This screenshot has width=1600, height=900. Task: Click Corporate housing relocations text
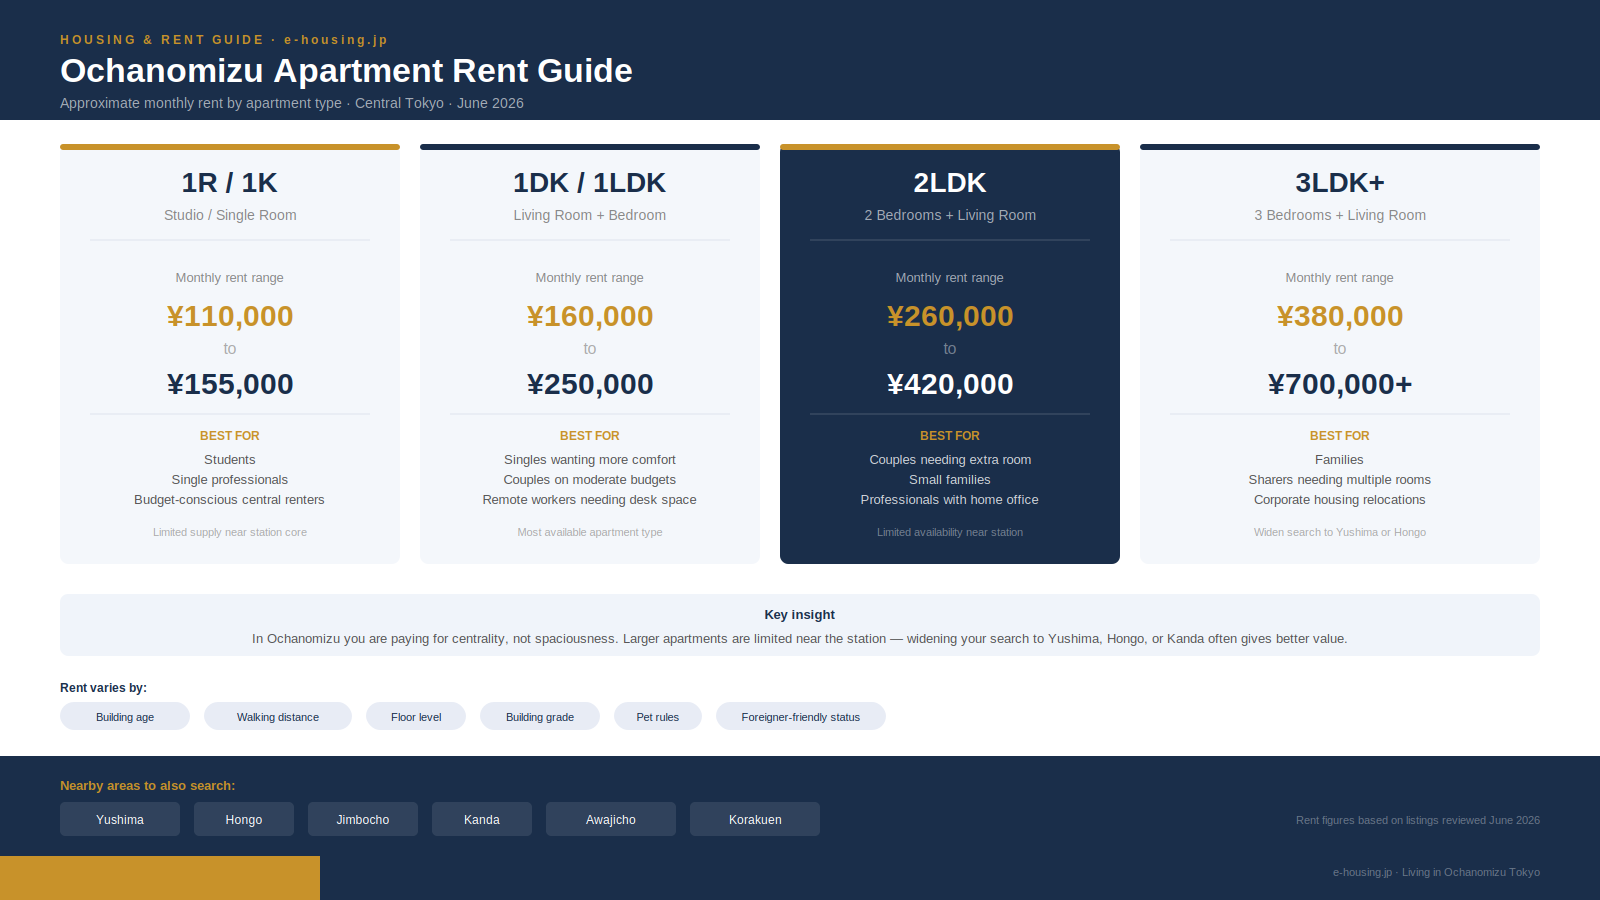click(x=1340, y=500)
